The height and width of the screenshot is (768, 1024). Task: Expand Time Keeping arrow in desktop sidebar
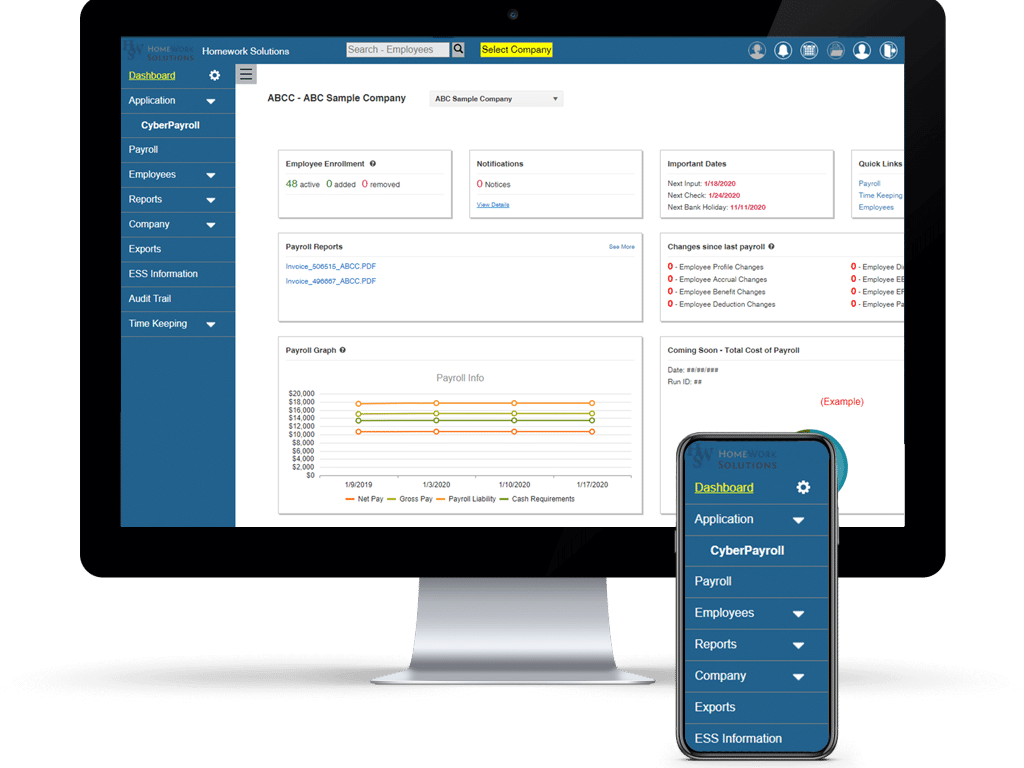[x=210, y=324]
